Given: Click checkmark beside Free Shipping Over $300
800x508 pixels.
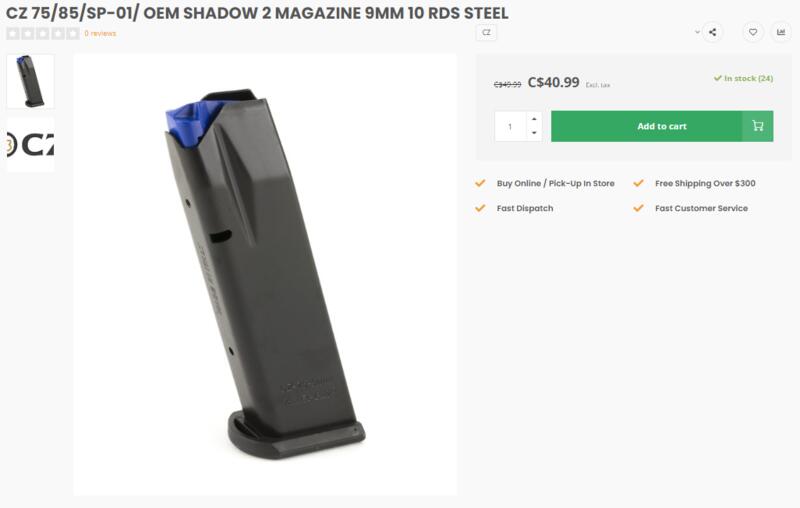Looking at the screenshot, I should click(638, 183).
